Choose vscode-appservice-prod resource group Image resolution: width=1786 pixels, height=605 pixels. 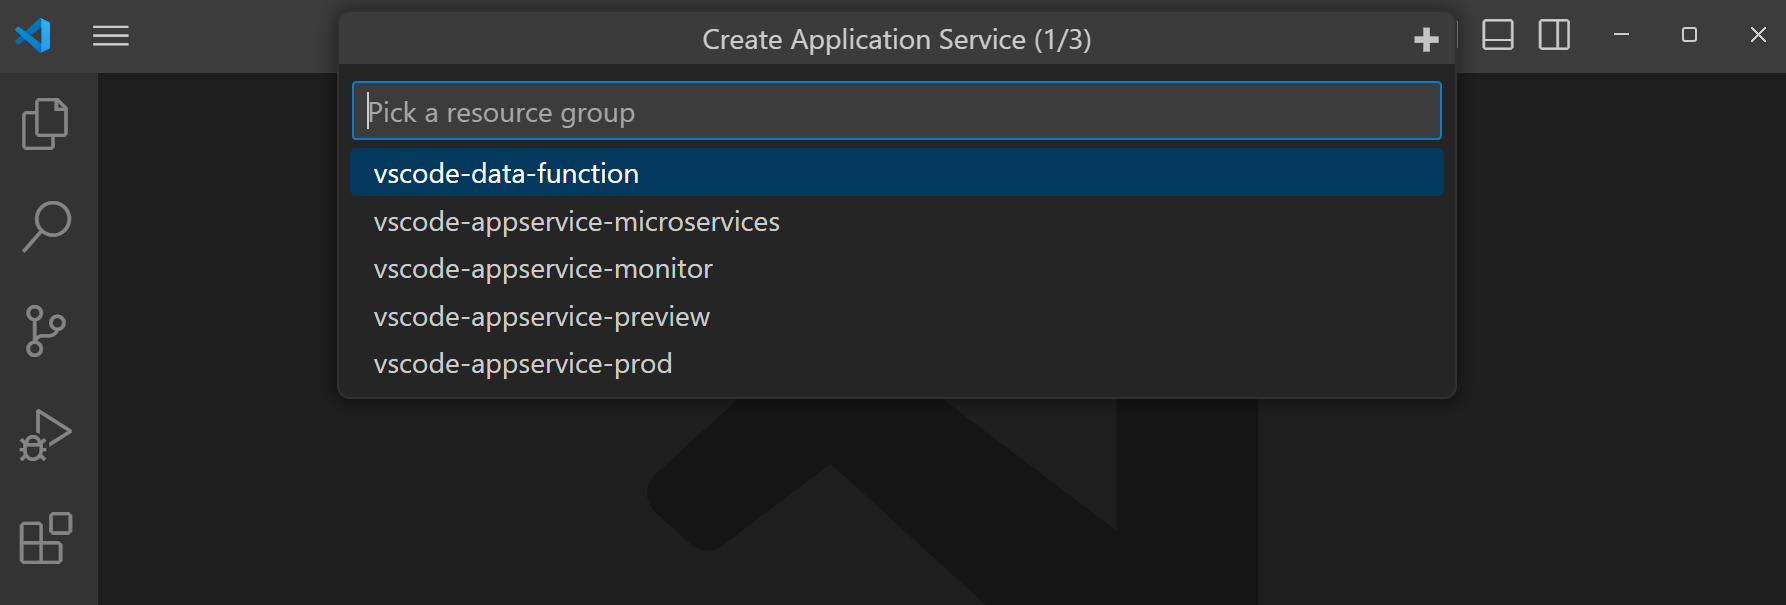(x=522, y=364)
